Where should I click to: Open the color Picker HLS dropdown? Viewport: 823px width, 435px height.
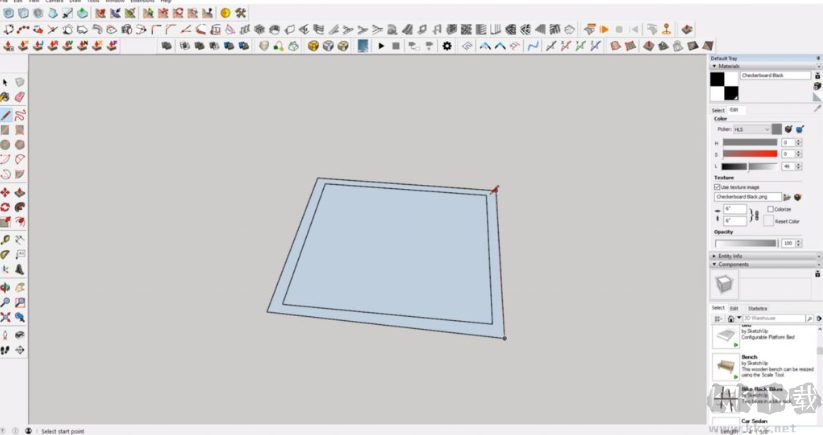(751, 129)
